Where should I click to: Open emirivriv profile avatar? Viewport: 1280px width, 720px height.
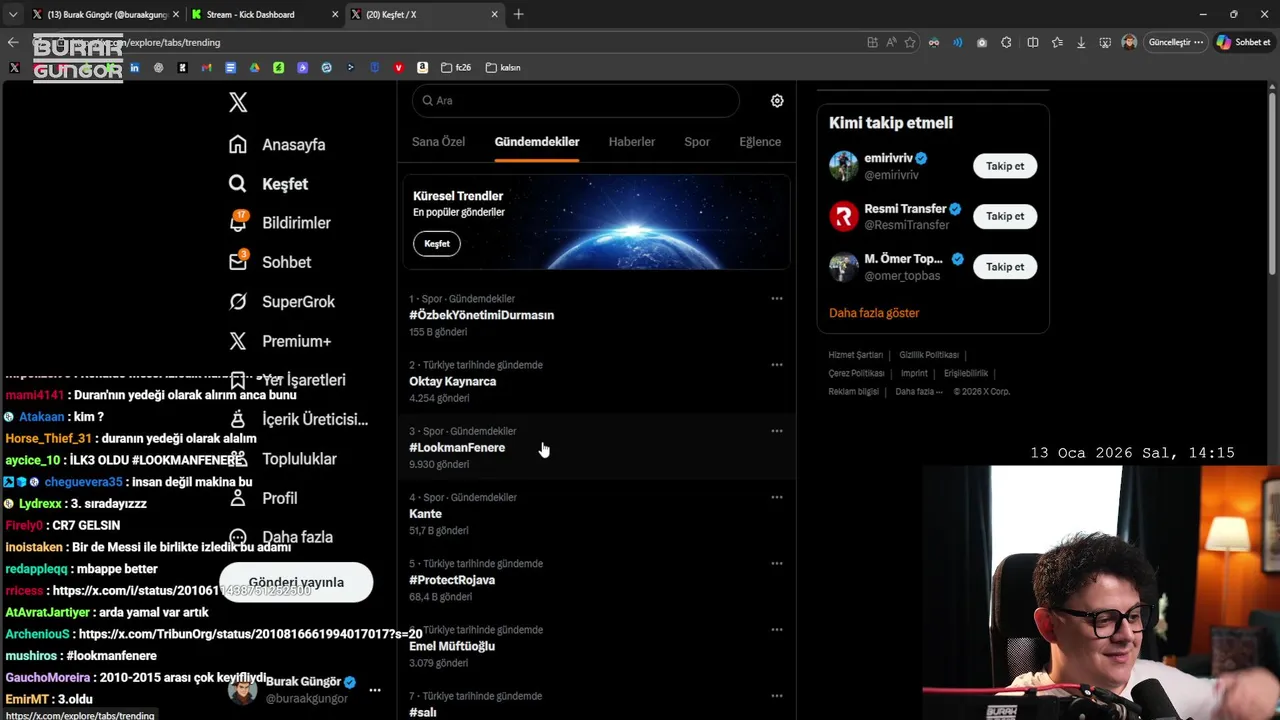(x=844, y=166)
